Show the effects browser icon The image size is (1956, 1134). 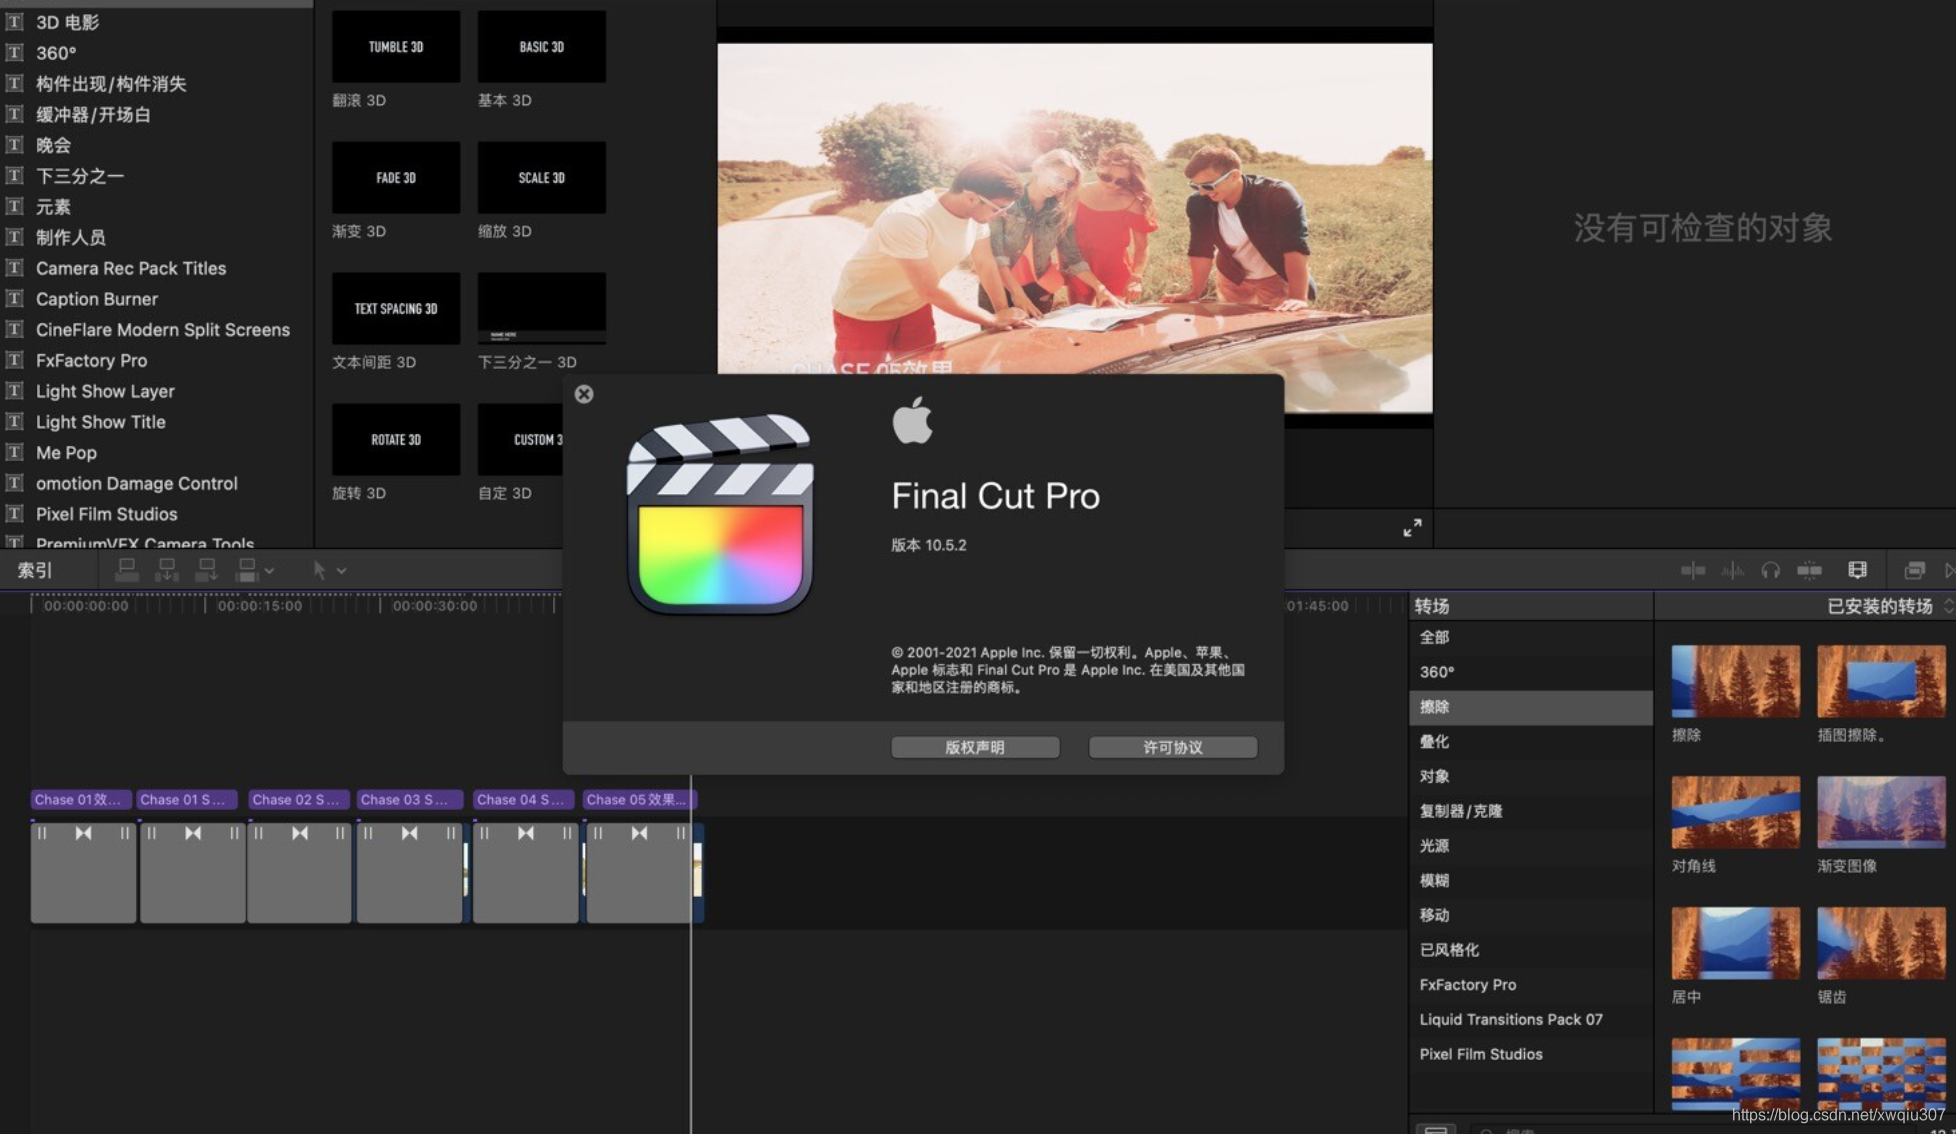[1914, 570]
